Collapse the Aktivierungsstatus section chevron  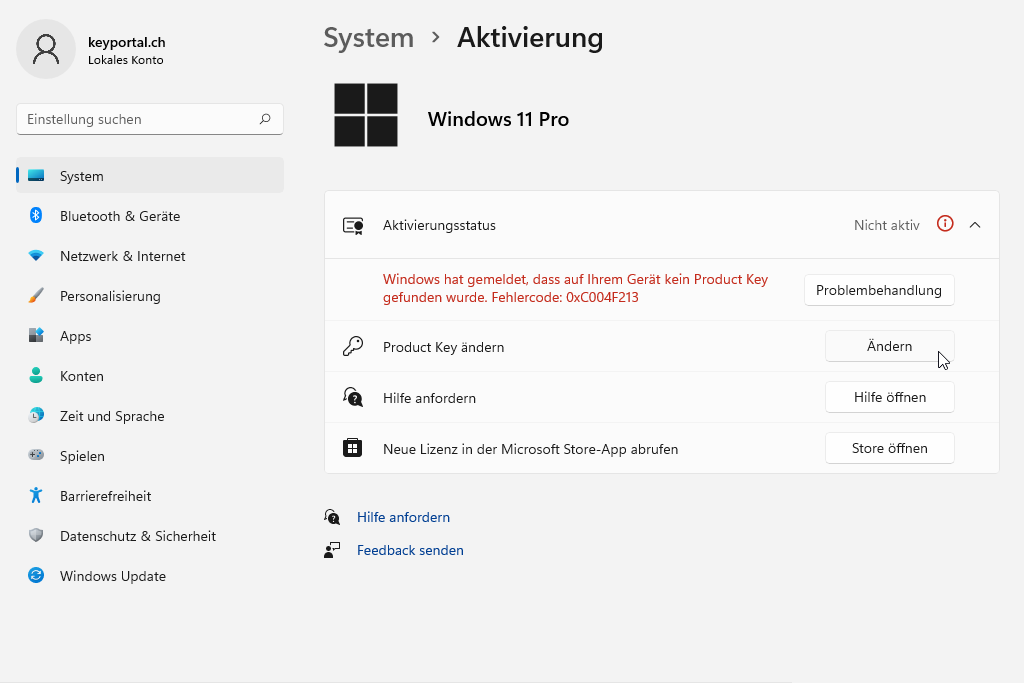975,225
